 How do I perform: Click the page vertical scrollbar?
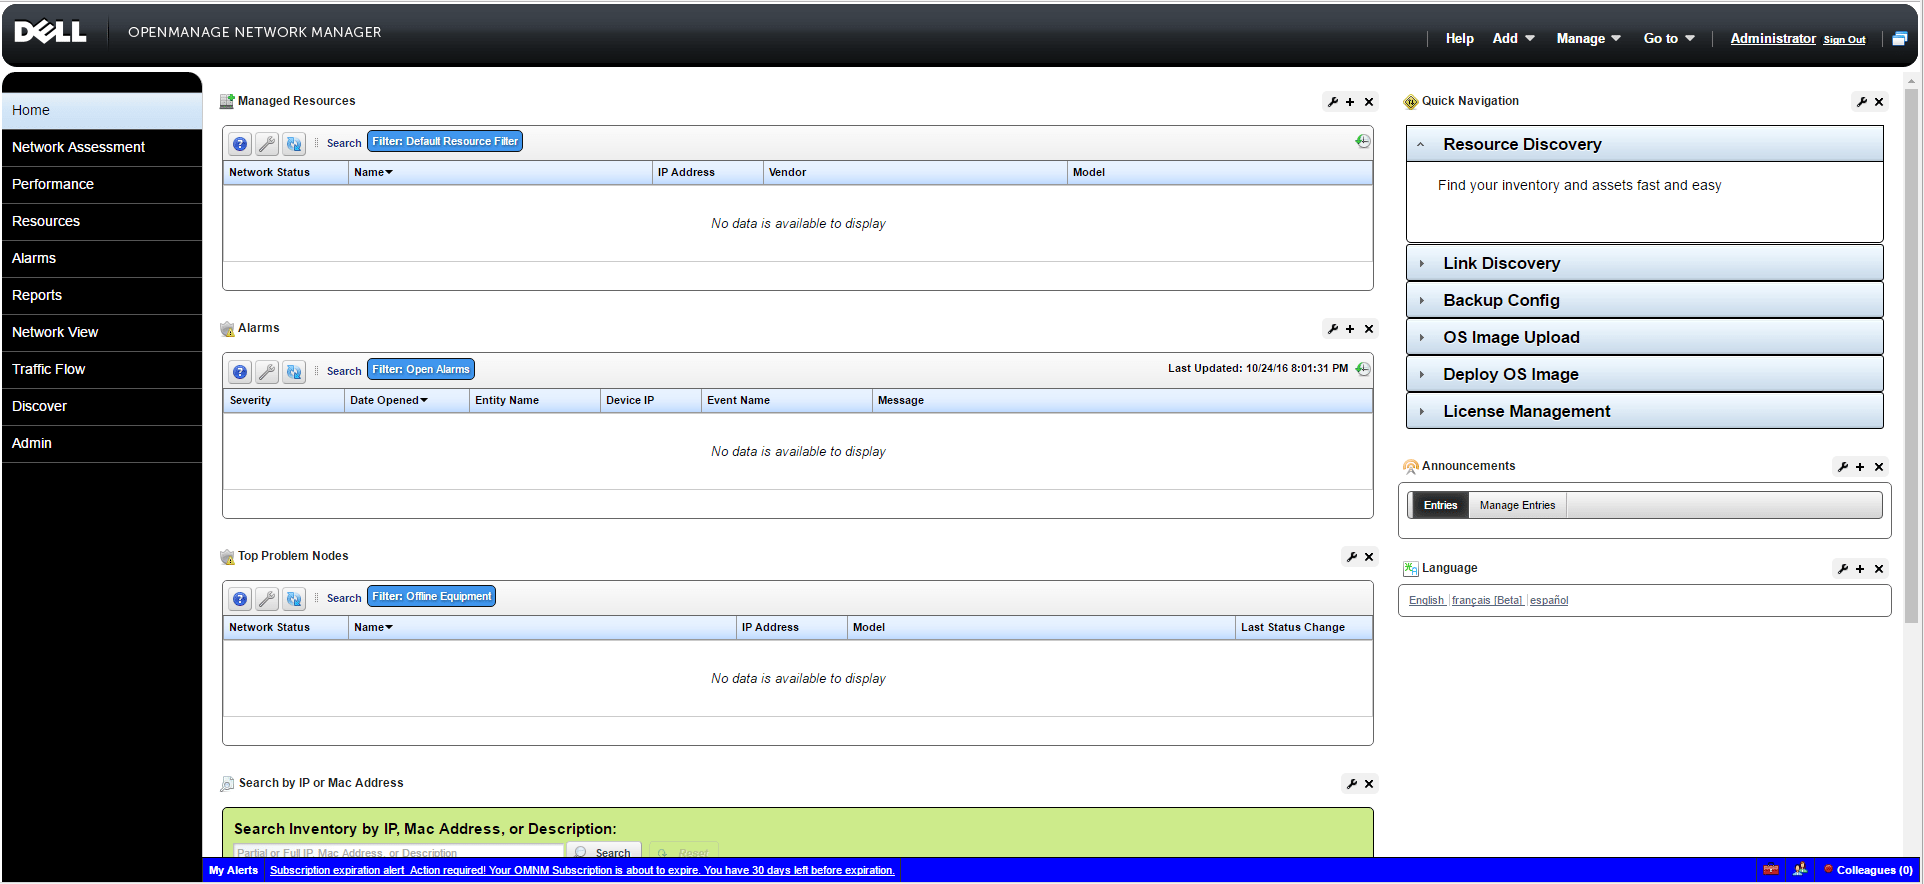[x=1912, y=355]
